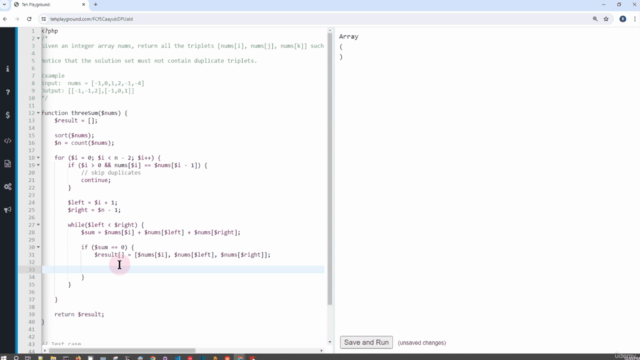Collapse the while loop fold at line 27

[38, 225]
